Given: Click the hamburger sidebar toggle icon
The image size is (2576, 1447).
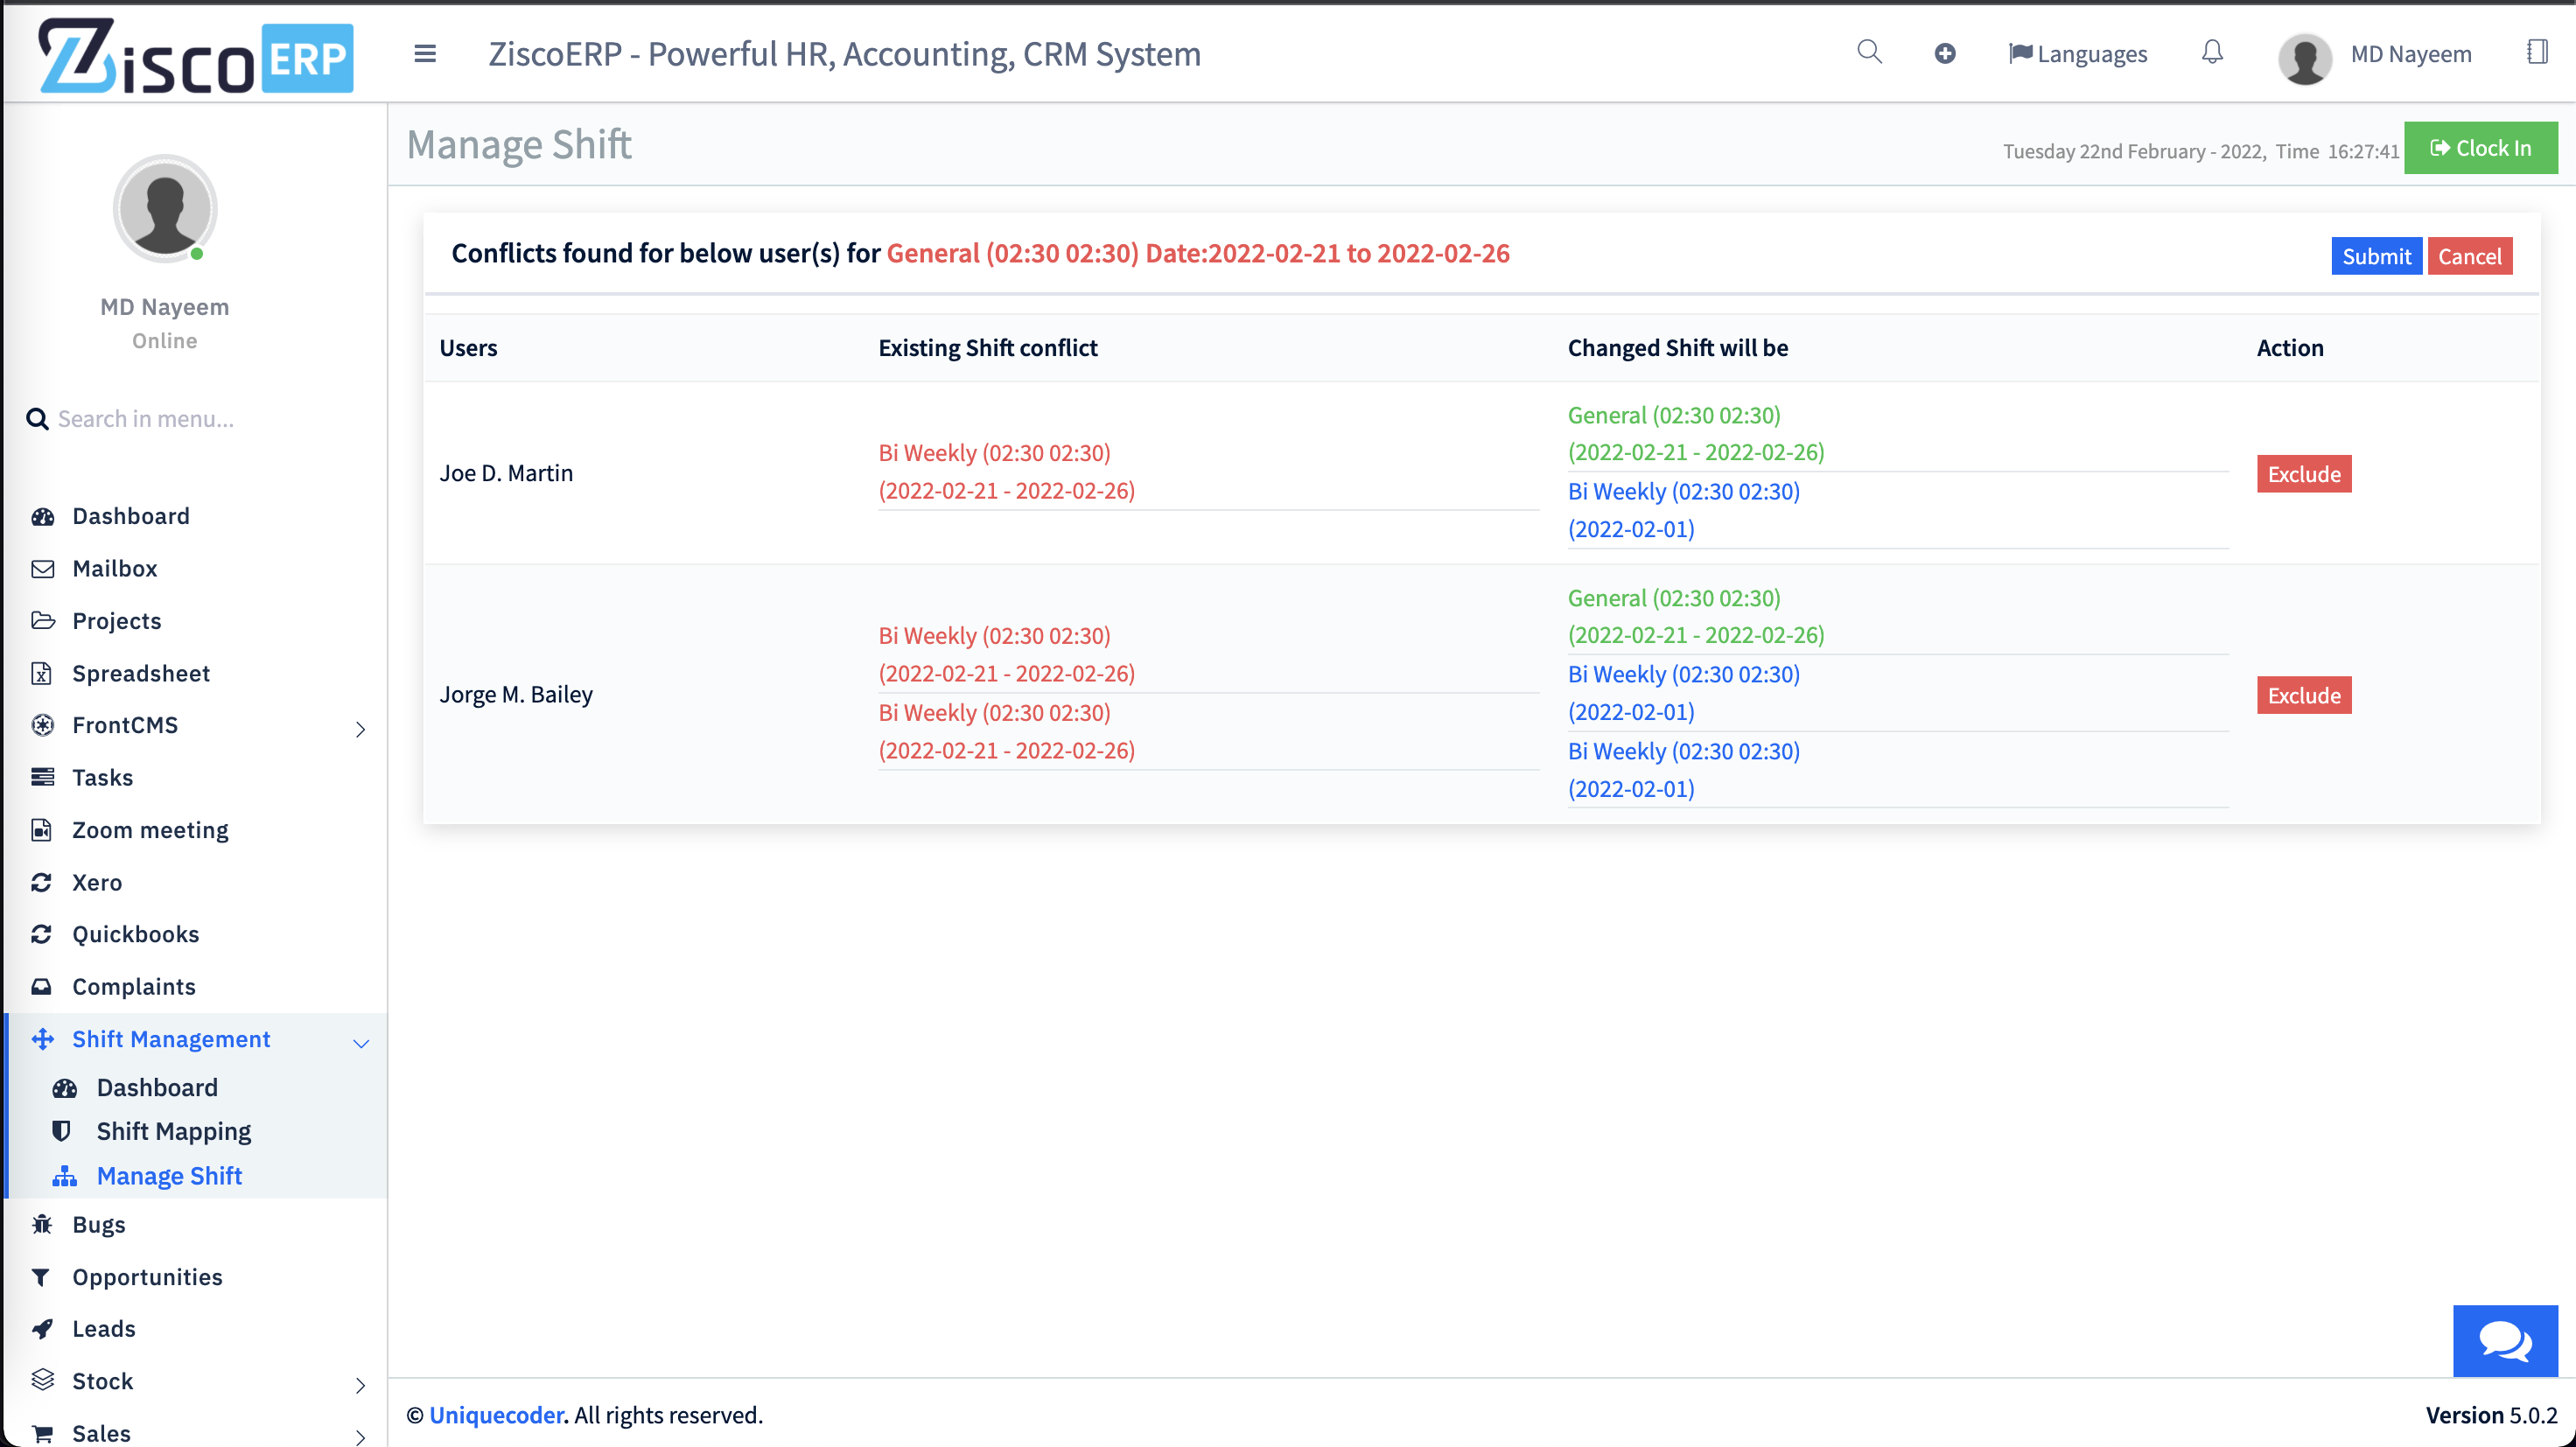Looking at the screenshot, I should point(425,54).
